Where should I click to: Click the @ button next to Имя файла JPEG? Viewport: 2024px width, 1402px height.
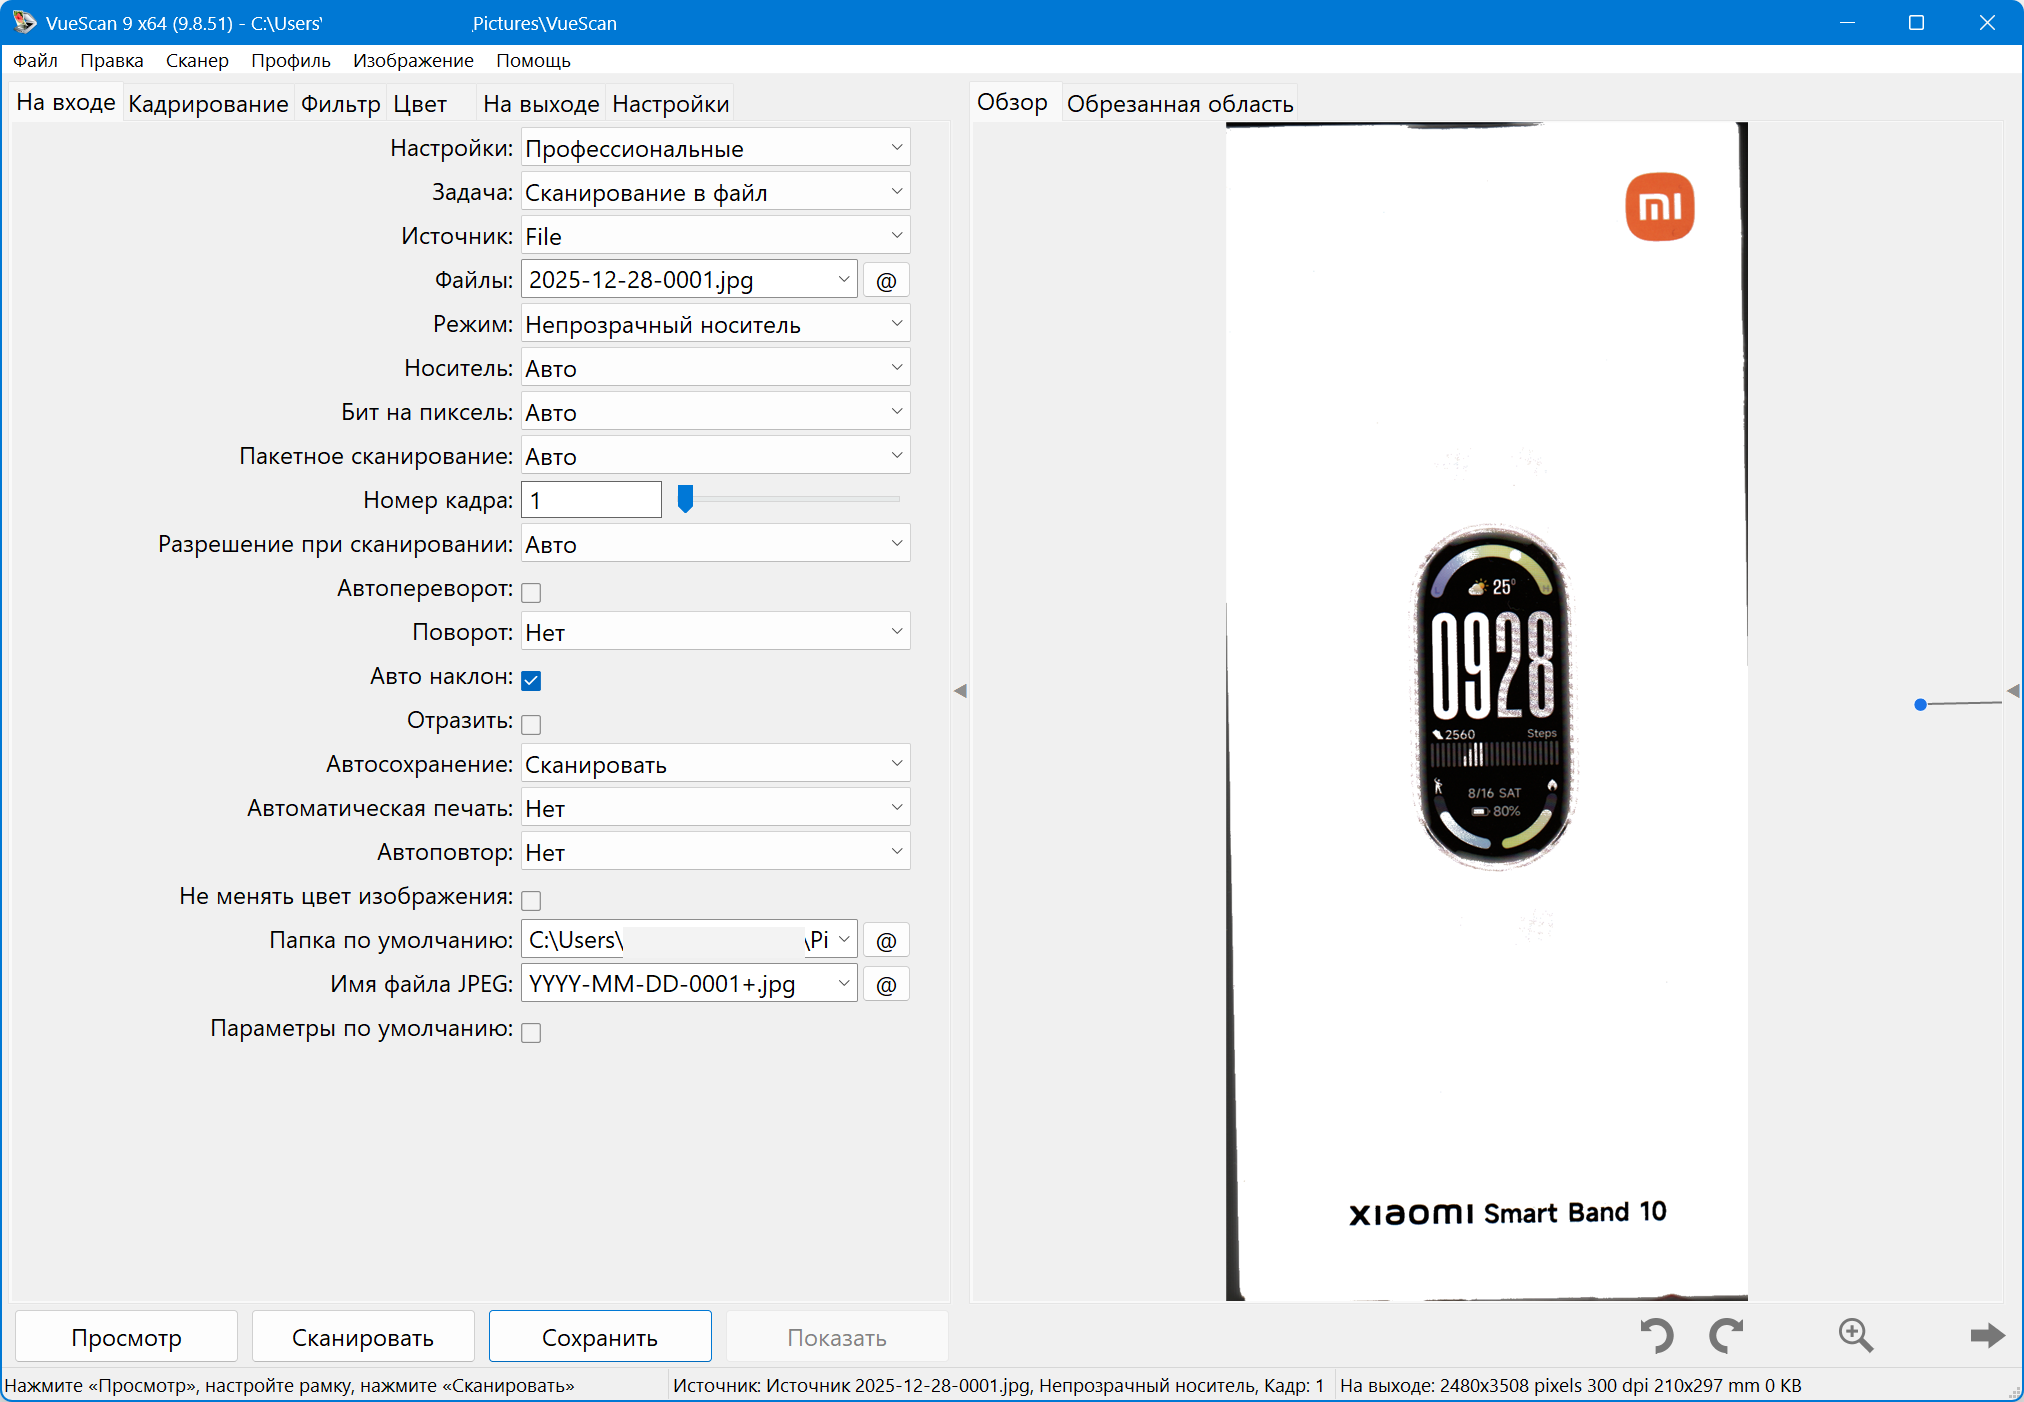click(x=886, y=985)
